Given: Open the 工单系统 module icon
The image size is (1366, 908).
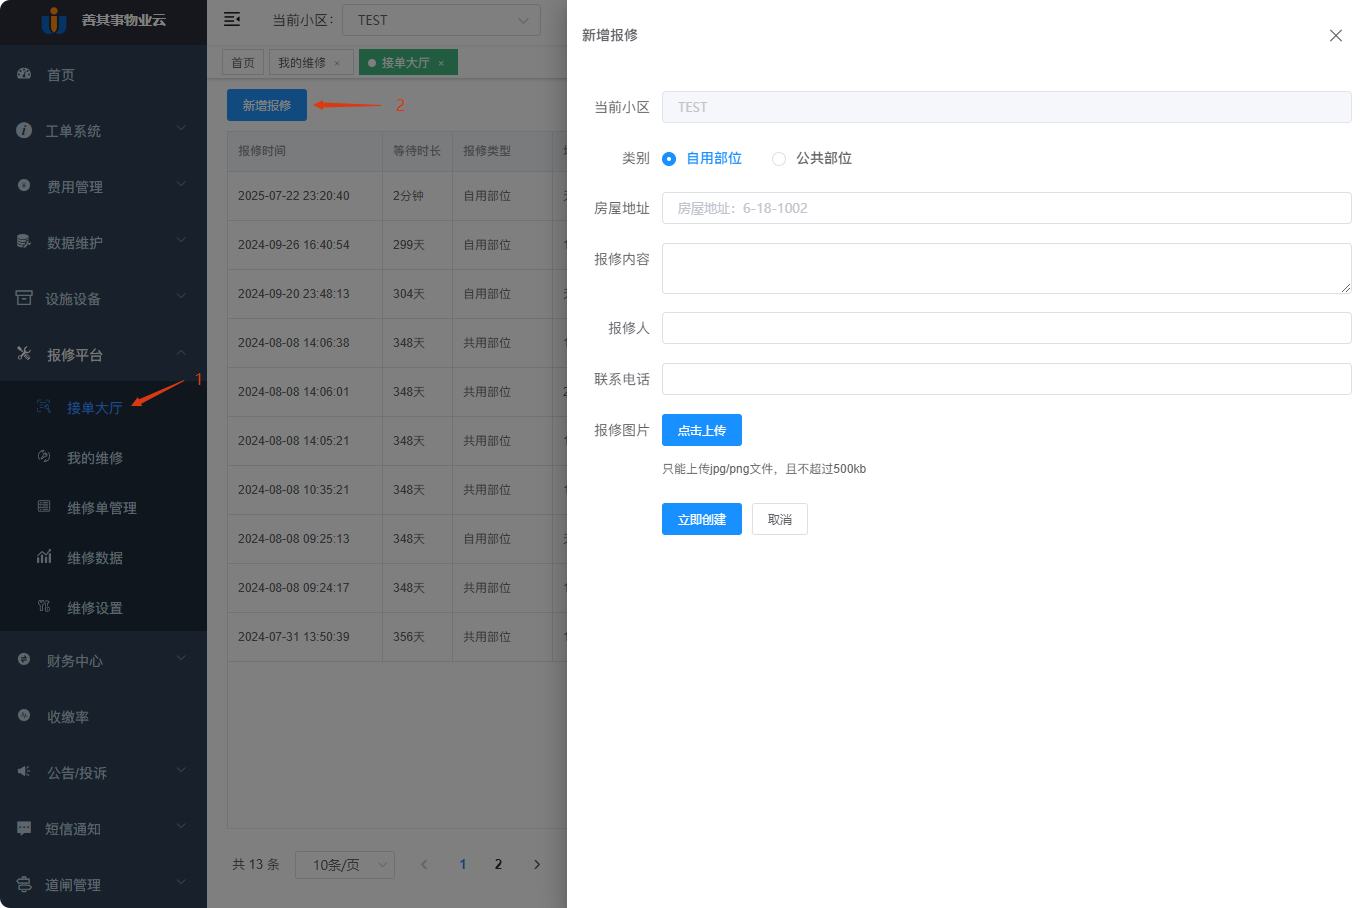Looking at the screenshot, I should coord(24,130).
